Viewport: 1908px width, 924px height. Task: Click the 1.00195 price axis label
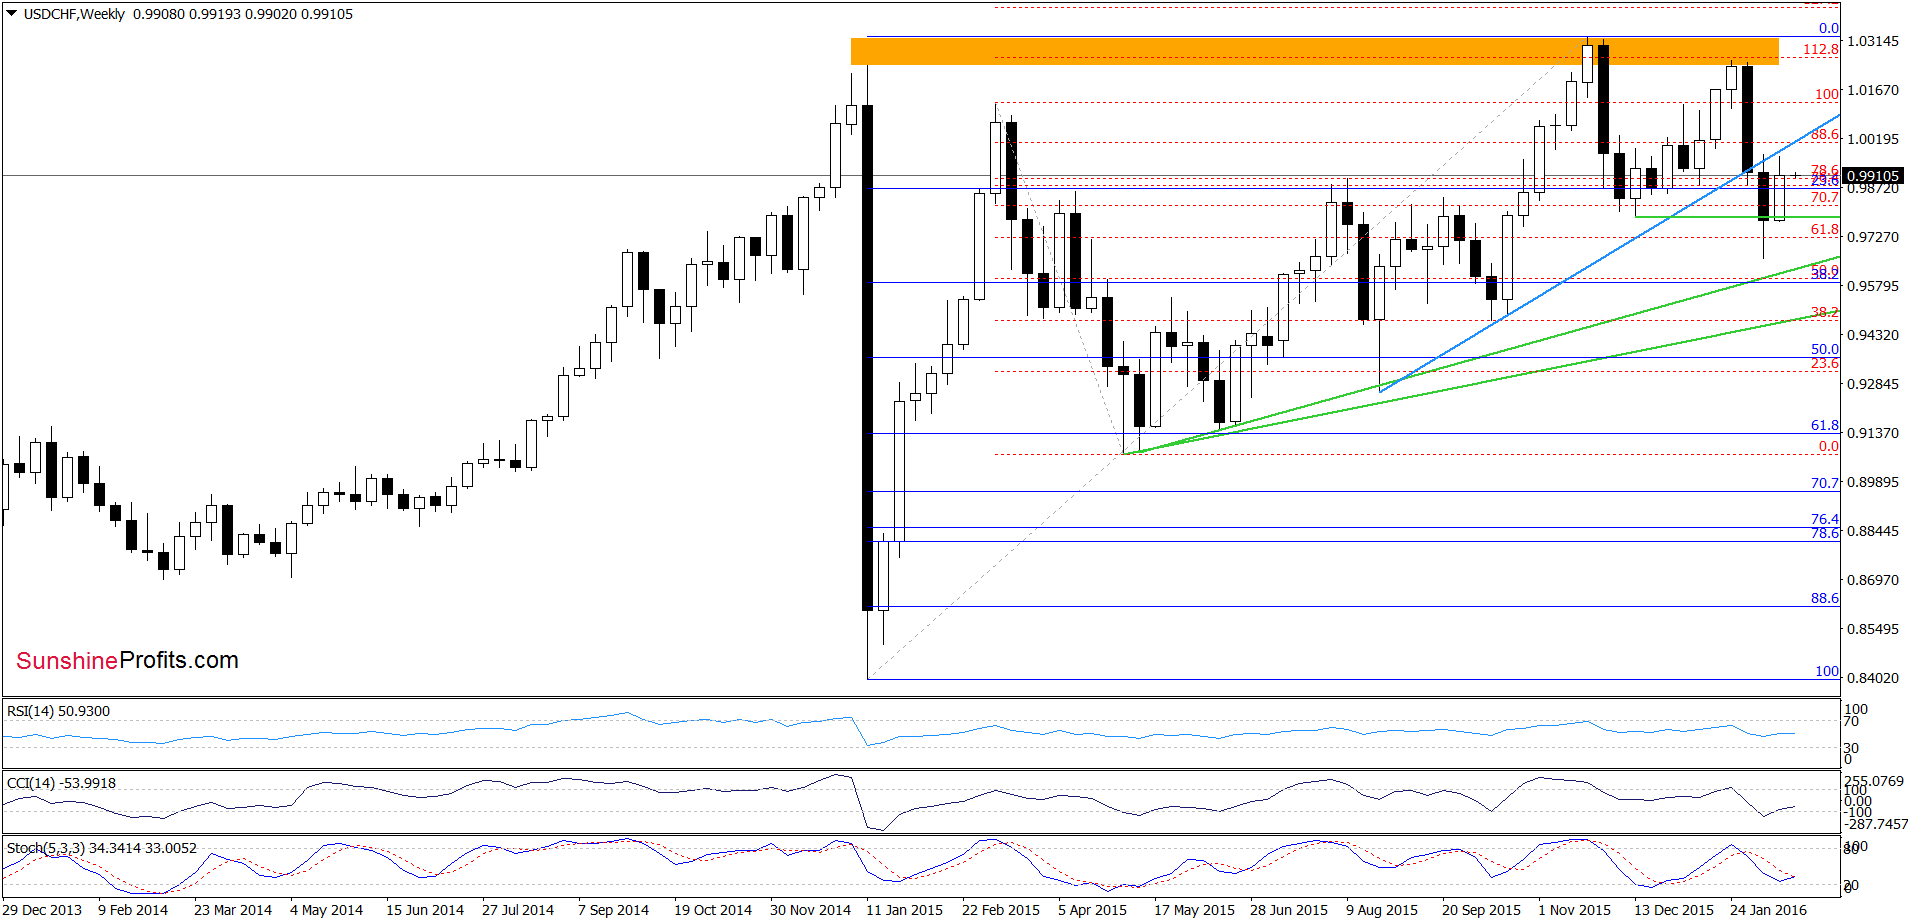click(x=1873, y=139)
